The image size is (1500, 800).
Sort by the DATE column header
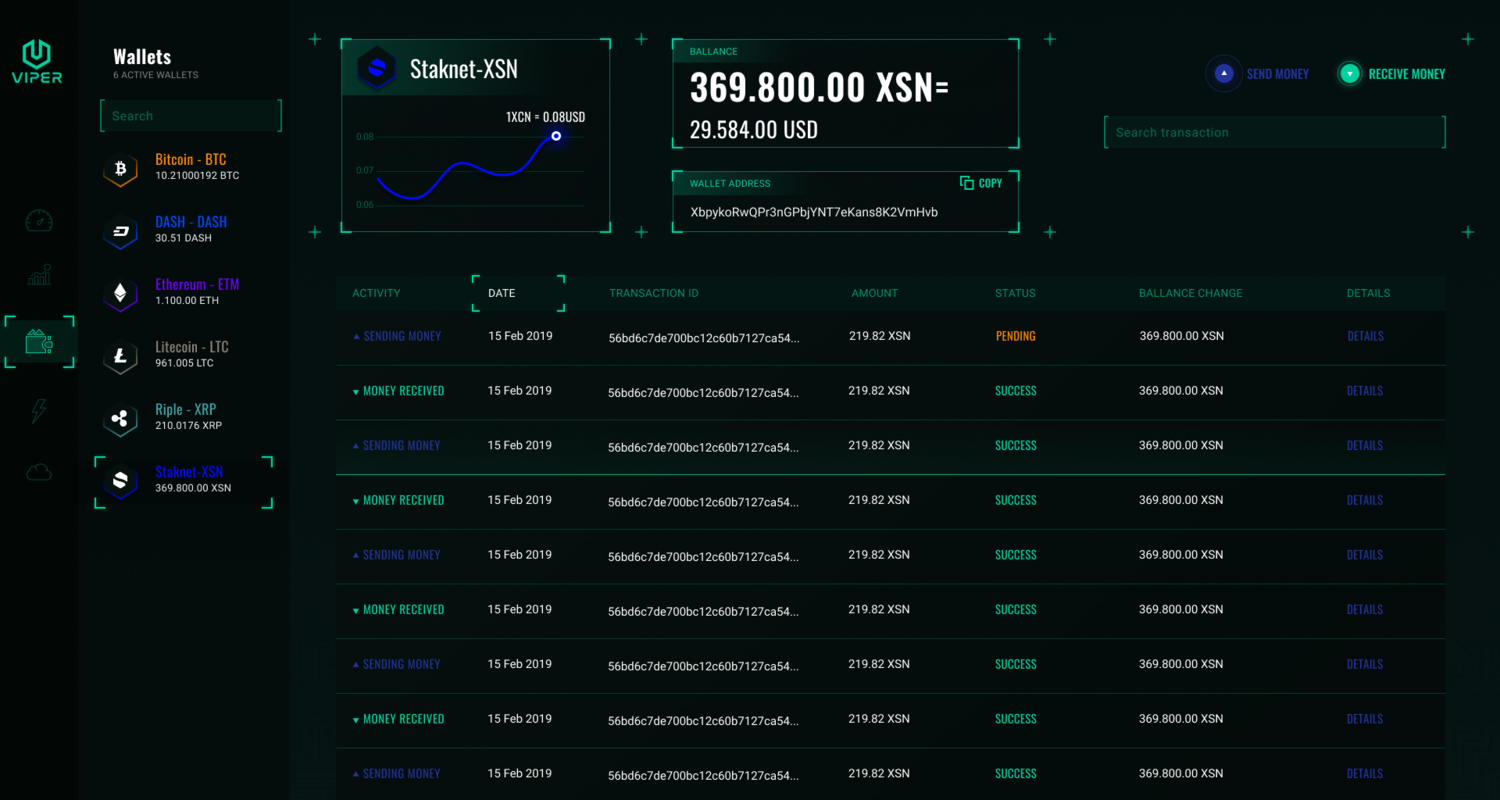click(x=502, y=293)
